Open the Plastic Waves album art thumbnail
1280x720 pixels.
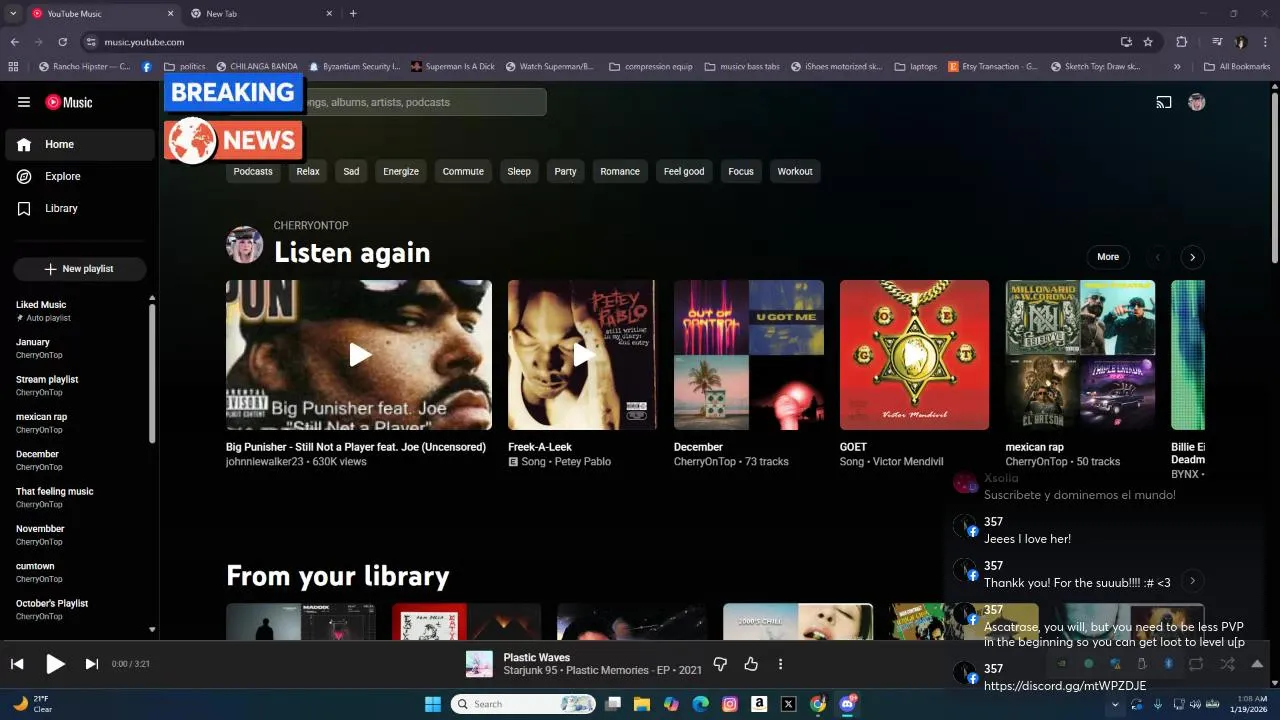[479, 664]
